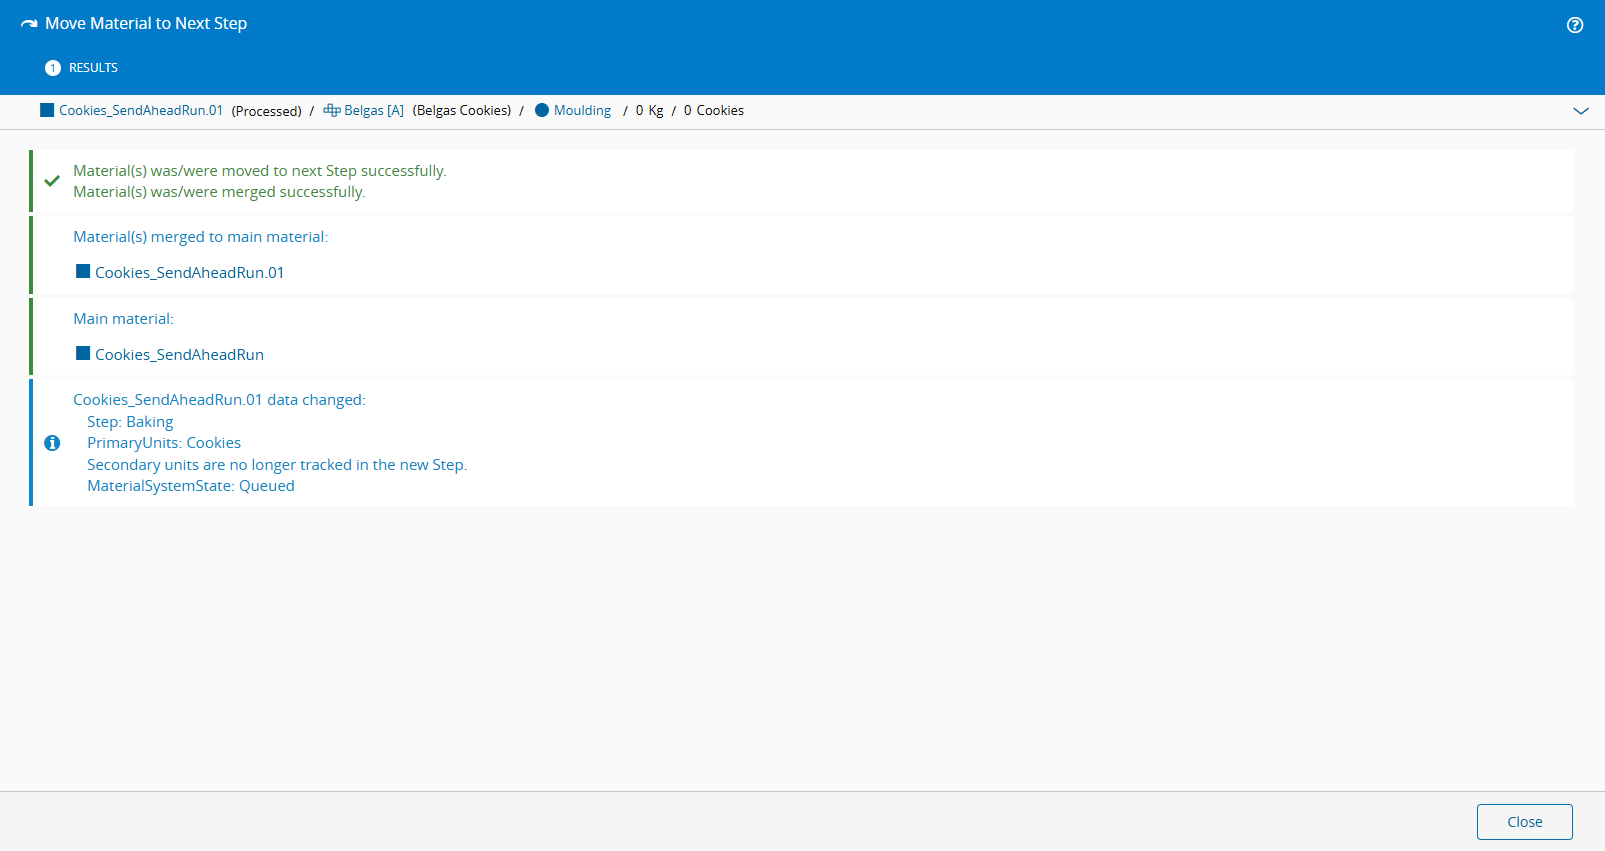
Task: Open the Moulding step link
Action: pos(582,110)
